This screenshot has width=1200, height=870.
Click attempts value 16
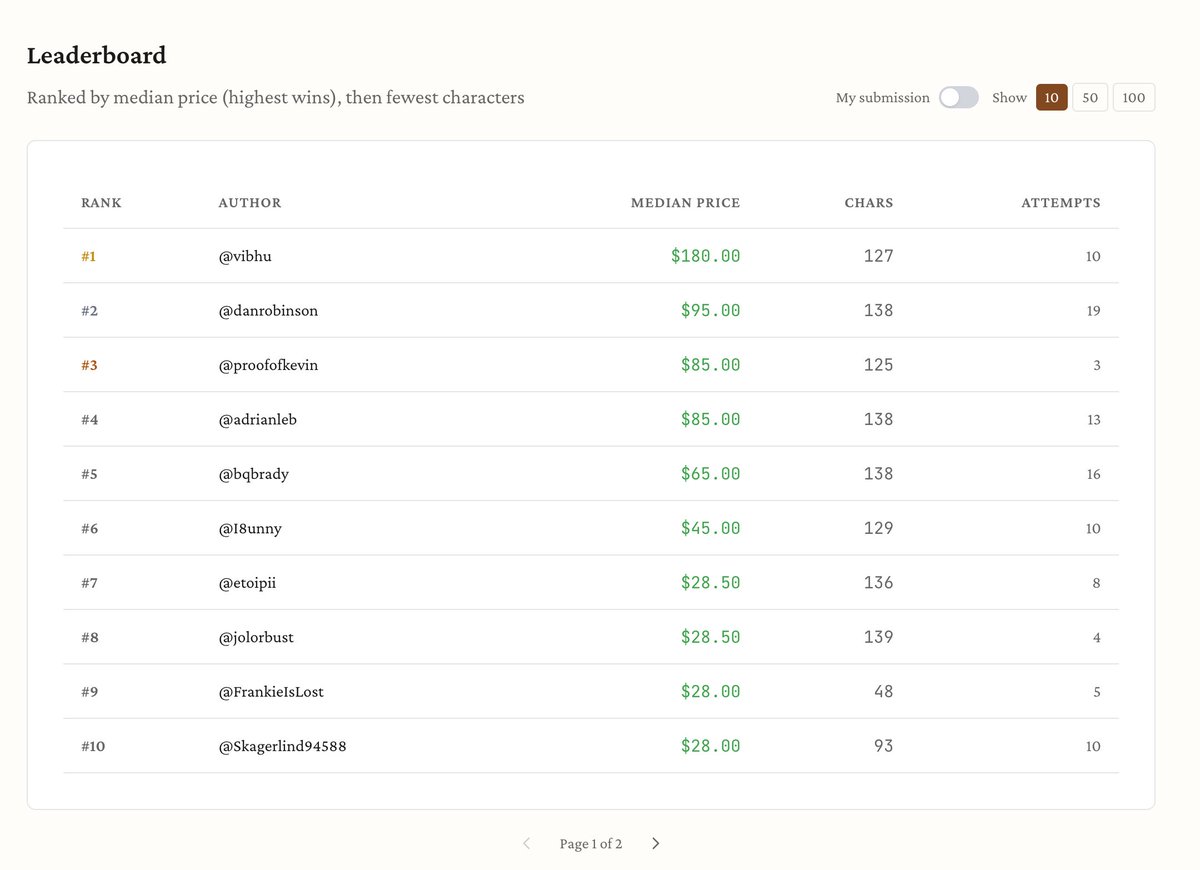coord(1093,474)
